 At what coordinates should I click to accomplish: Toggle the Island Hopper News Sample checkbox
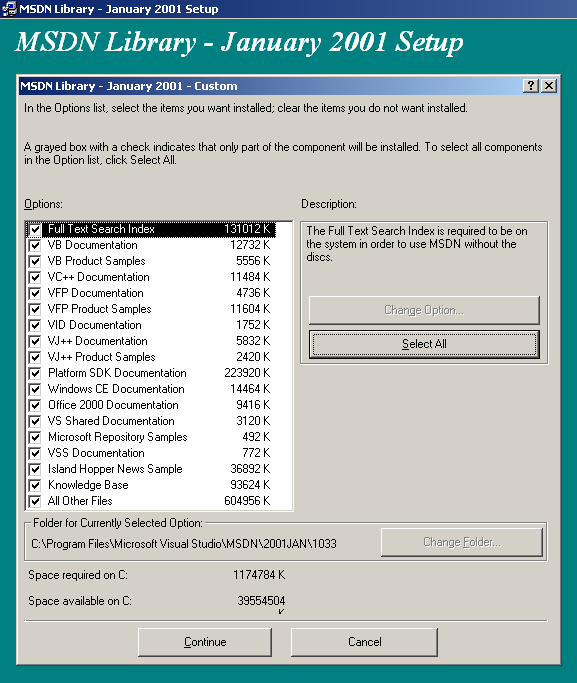35,469
